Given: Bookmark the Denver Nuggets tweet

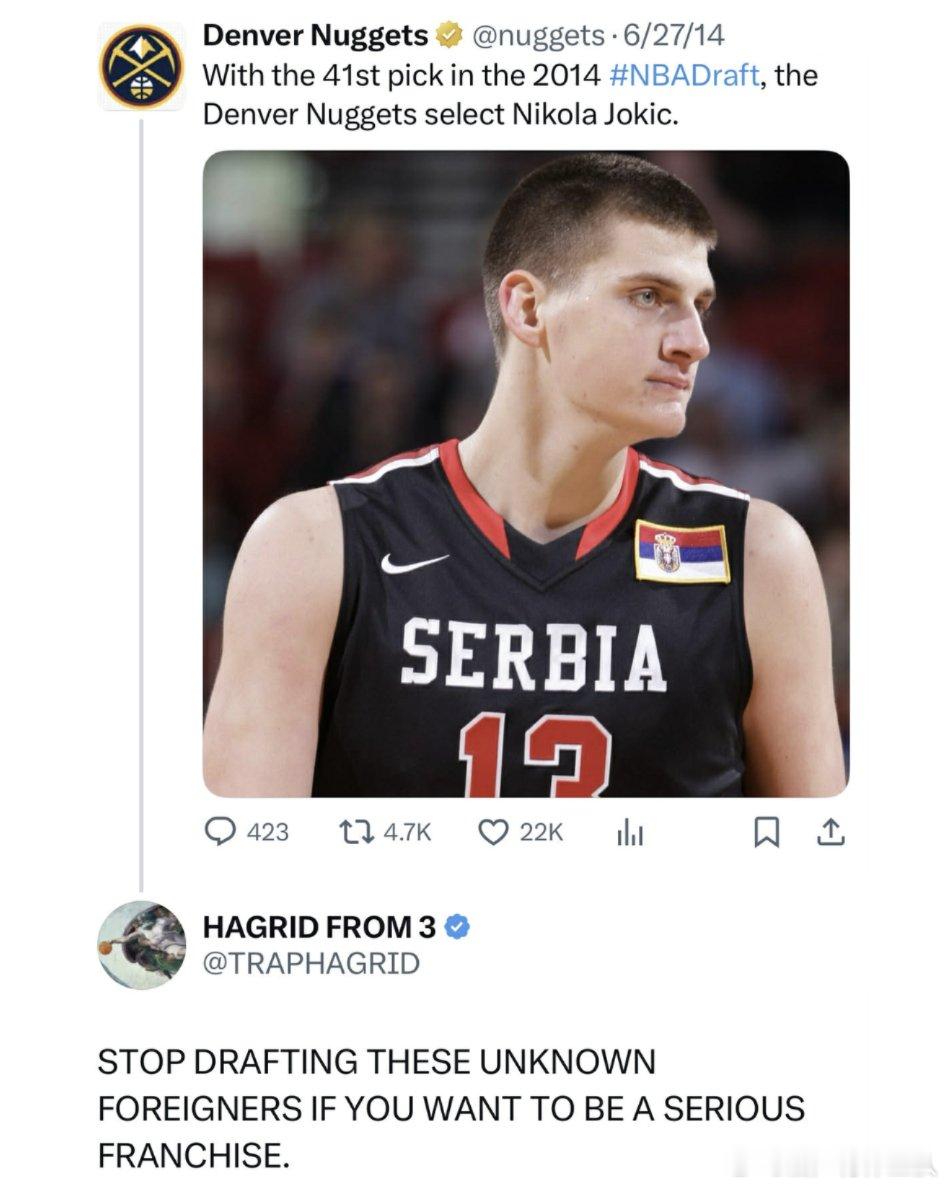Looking at the screenshot, I should [765, 832].
